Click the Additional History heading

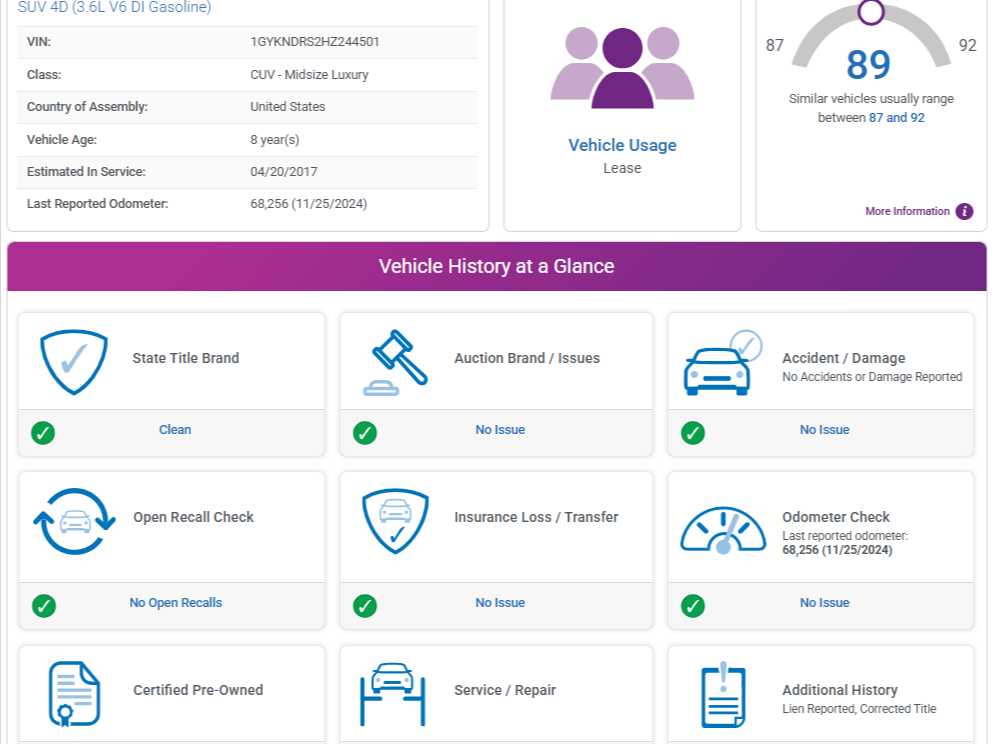pyautogui.click(x=840, y=690)
